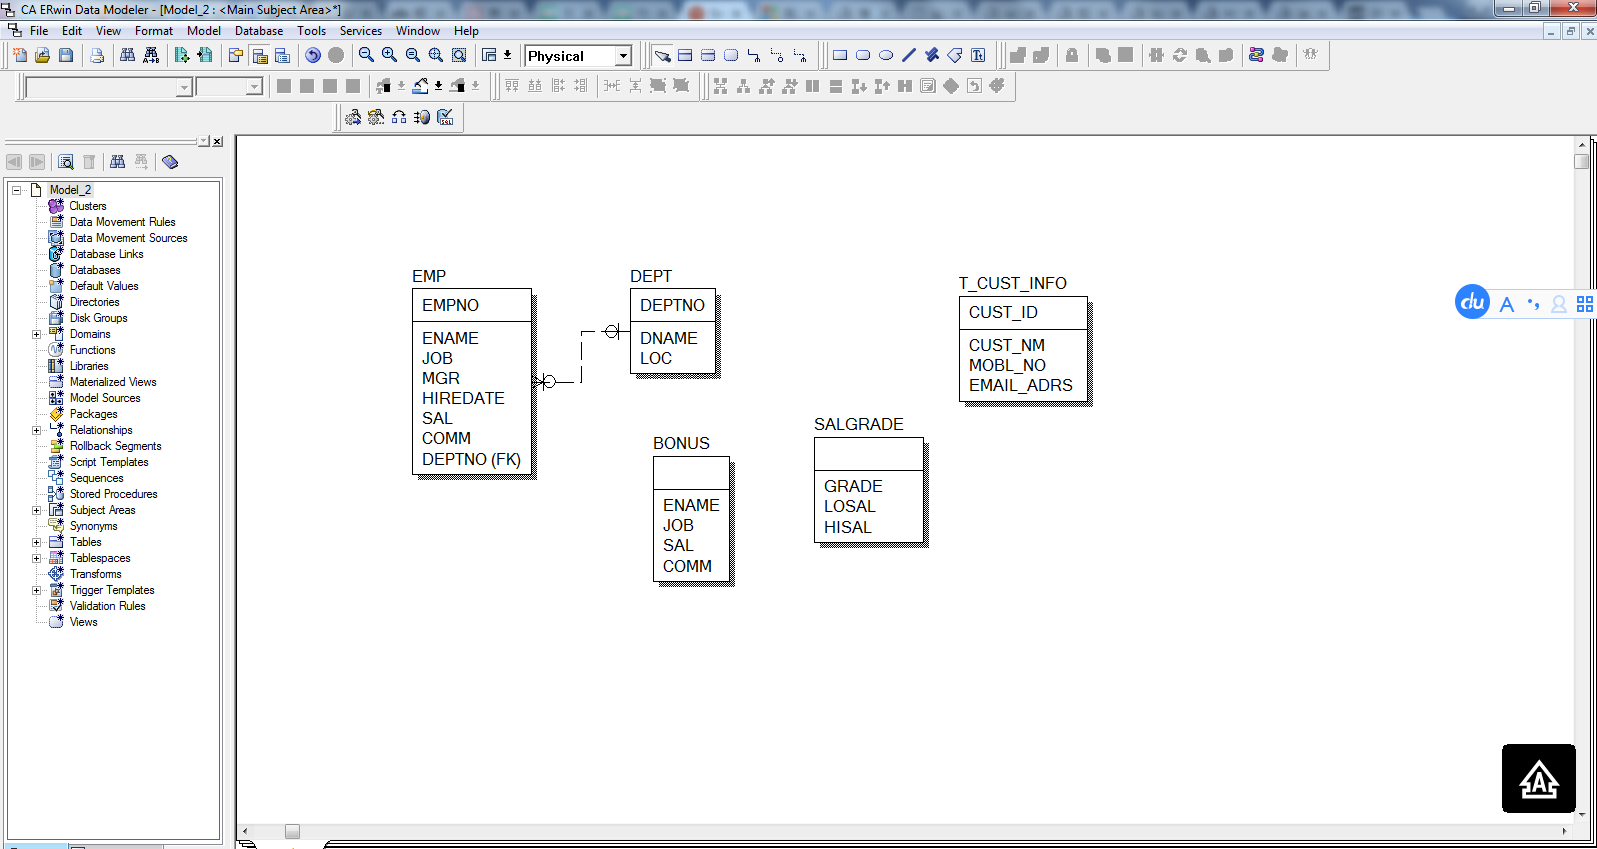Select the EMP table title

(429, 276)
